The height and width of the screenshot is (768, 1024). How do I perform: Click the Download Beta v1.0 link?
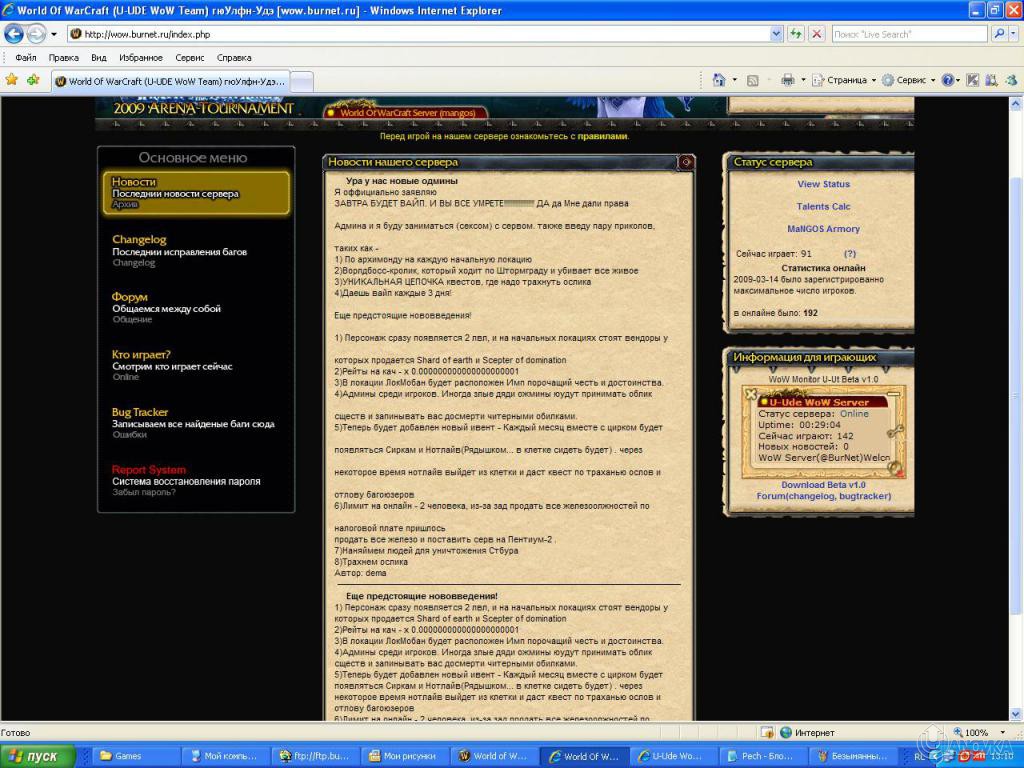tap(823, 485)
